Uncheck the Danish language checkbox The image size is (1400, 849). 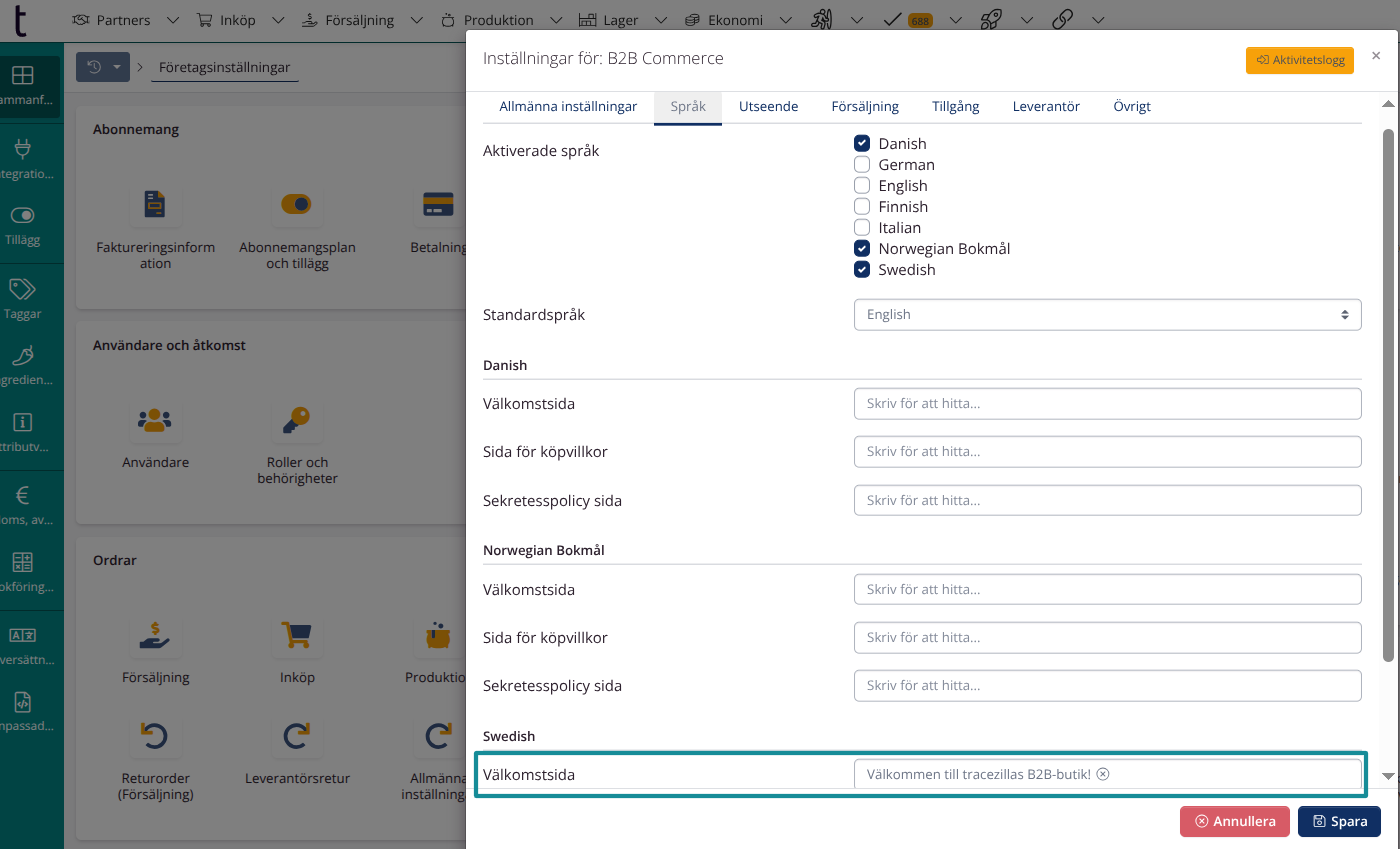862,143
